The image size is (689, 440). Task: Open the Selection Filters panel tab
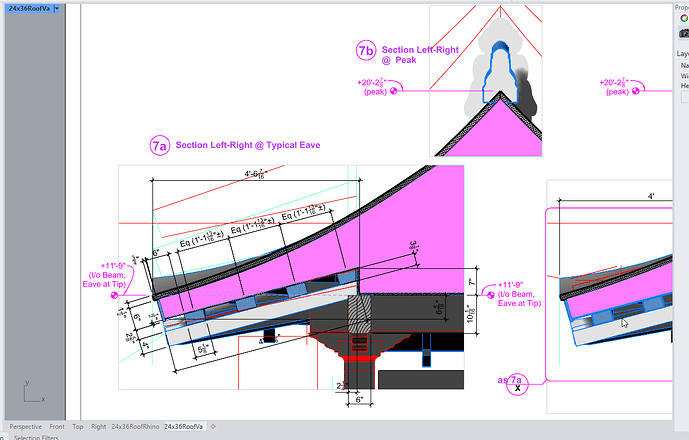coord(36,437)
